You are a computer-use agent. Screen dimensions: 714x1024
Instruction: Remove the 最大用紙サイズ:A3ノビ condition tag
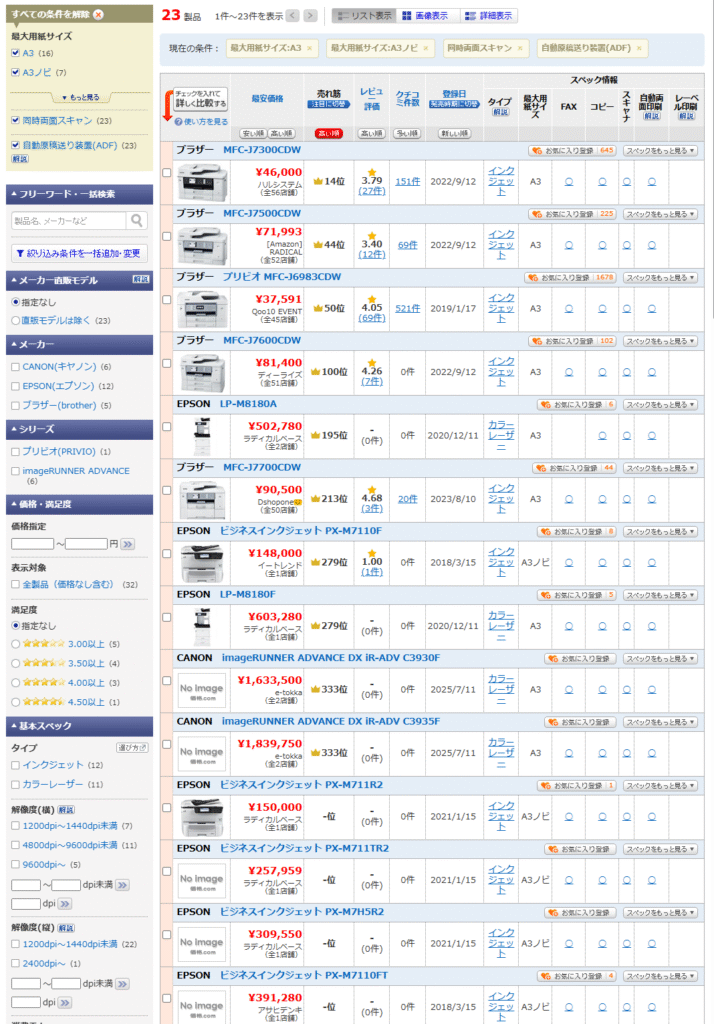(x=425, y=48)
